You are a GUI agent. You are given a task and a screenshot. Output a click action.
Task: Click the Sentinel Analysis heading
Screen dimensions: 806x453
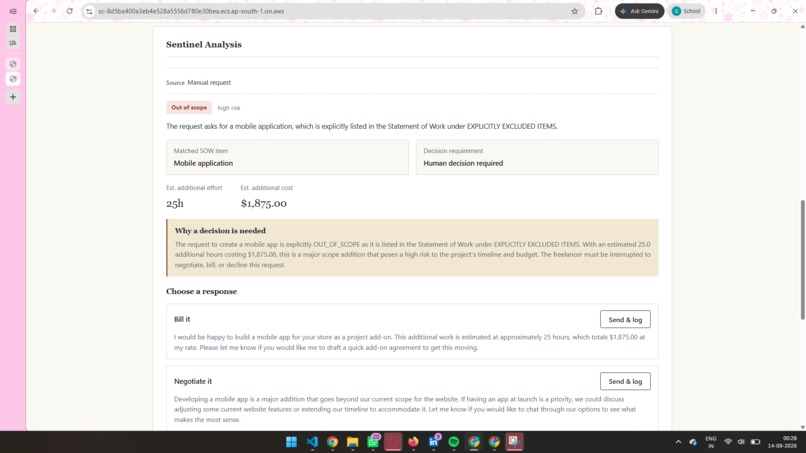204,45
